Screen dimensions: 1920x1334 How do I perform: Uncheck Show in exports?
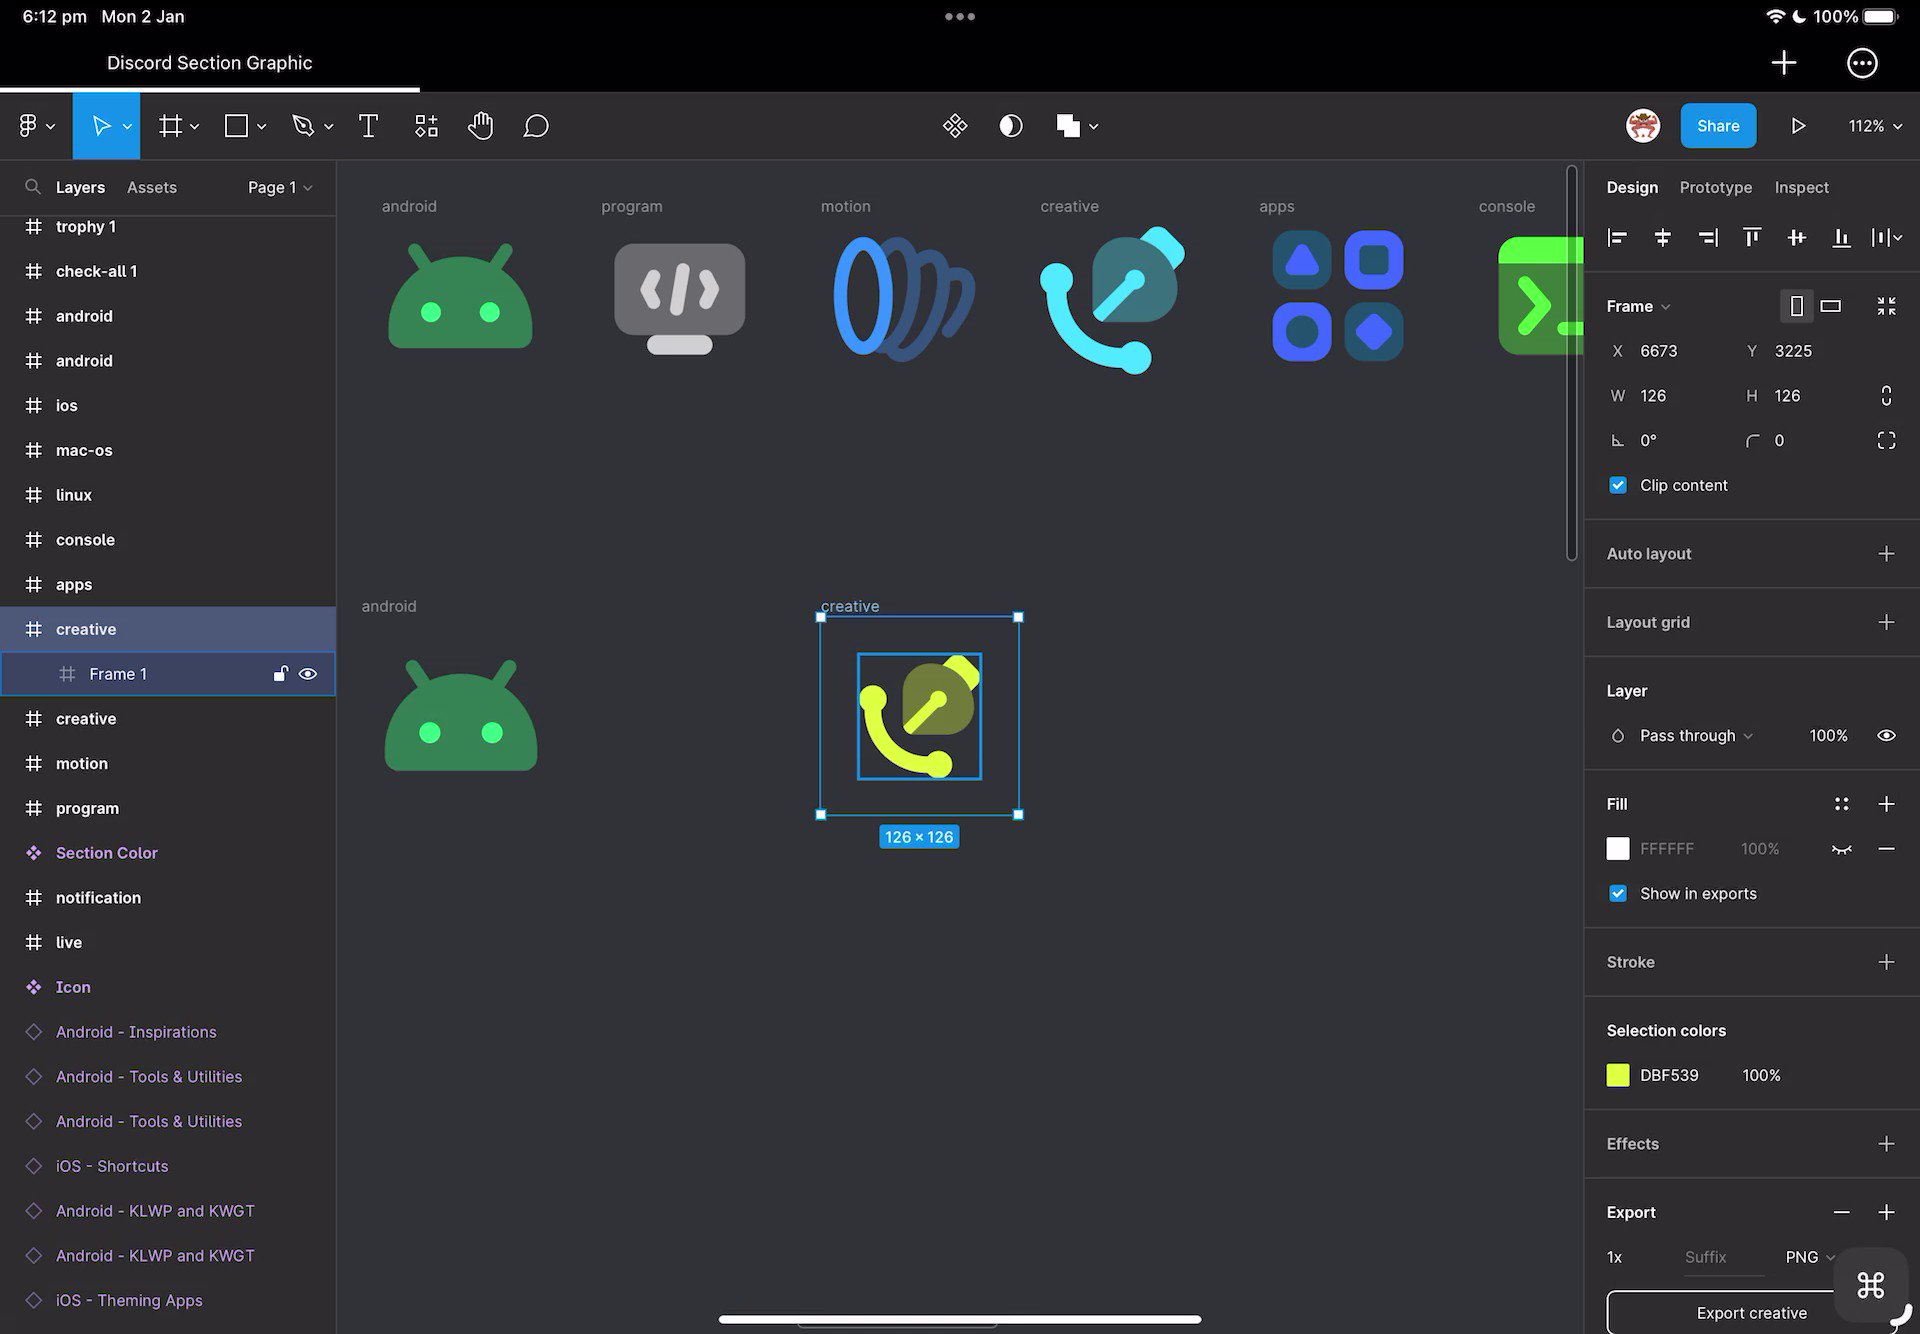tap(1618, 894)
